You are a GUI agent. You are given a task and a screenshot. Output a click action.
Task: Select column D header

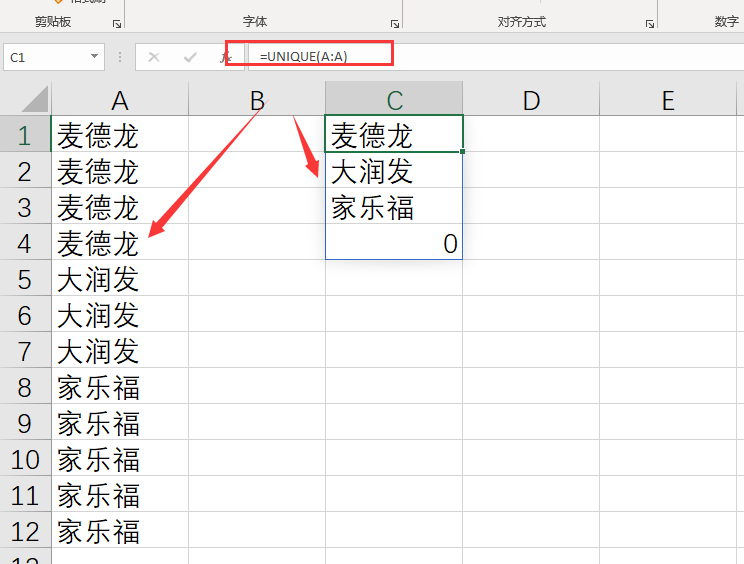(x=531, y=98)
